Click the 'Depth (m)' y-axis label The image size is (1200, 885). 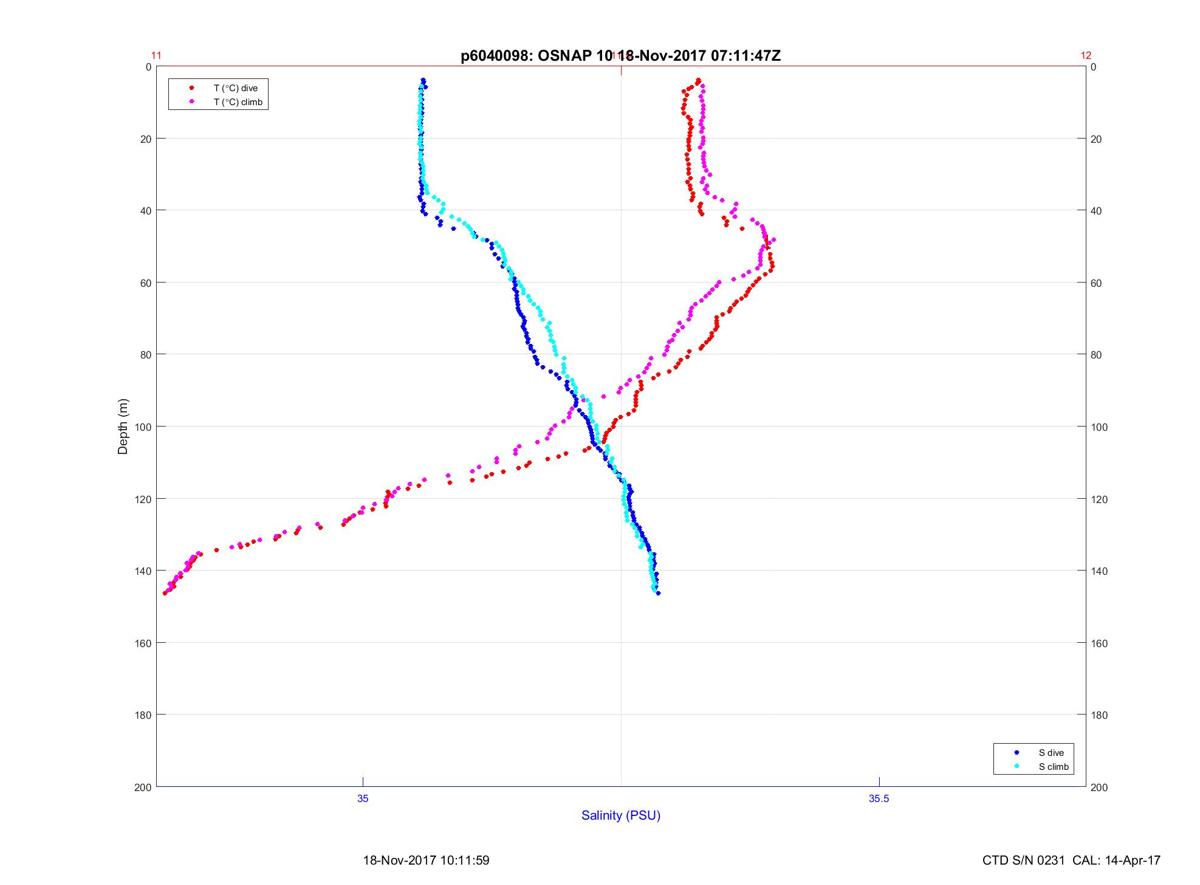[124, 427]
